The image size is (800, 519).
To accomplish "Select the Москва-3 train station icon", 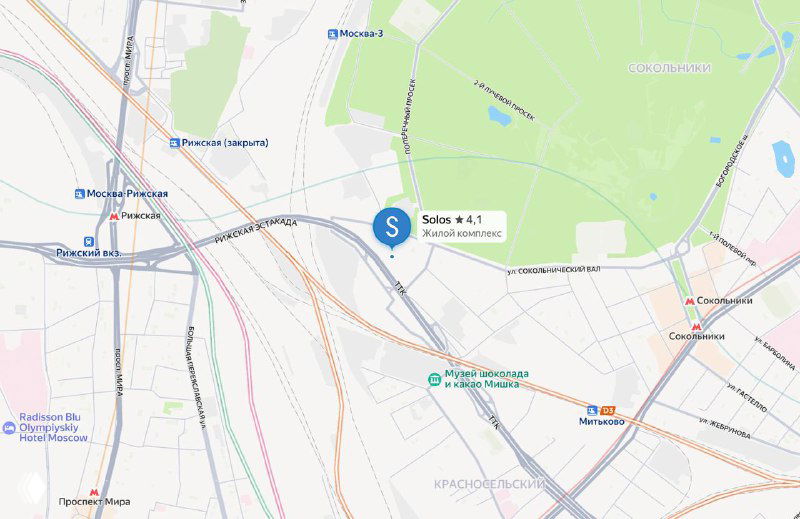I will coord(333,34).
